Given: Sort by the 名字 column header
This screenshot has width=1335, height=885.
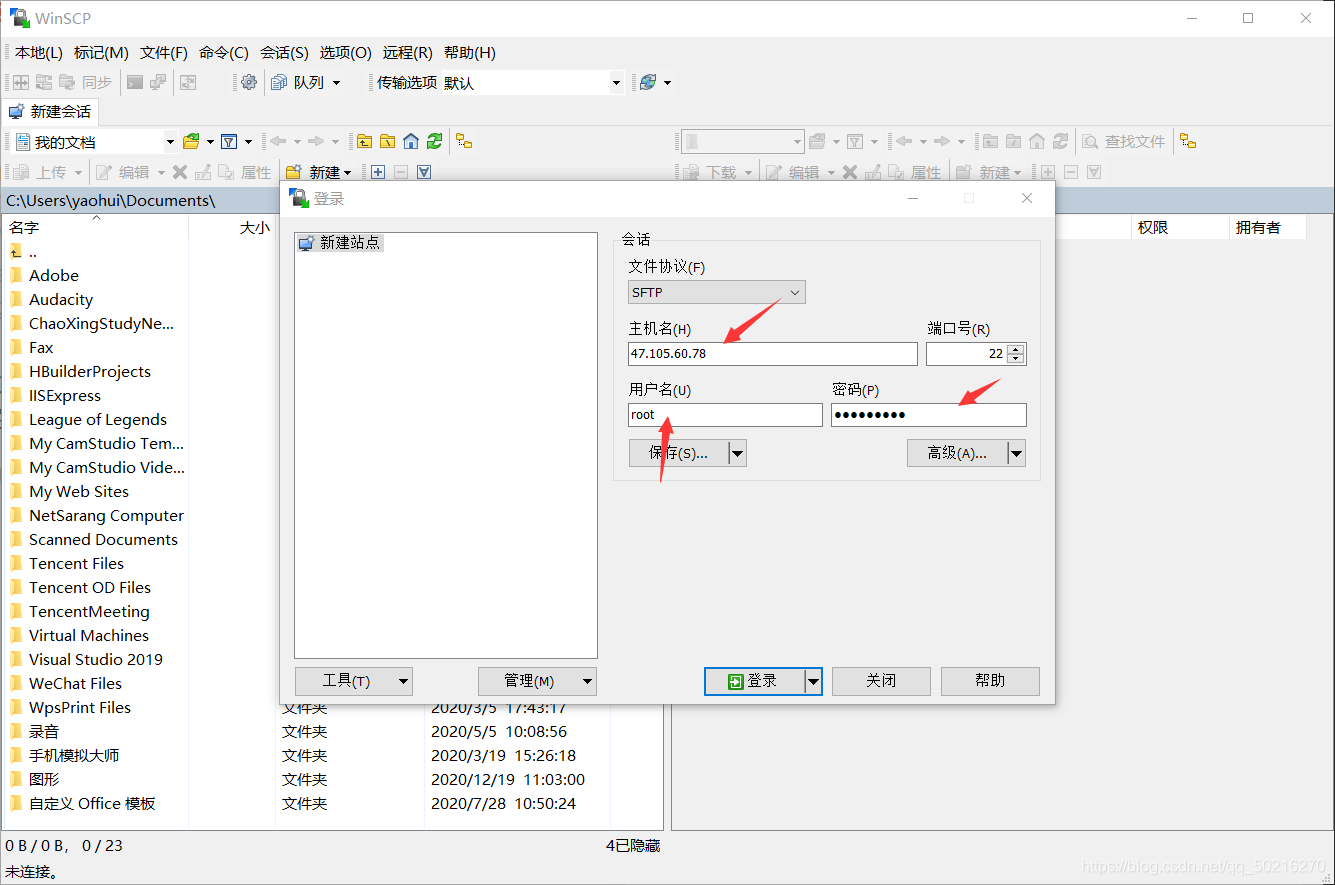Looking at the screenshot, I should pos(96,227).
